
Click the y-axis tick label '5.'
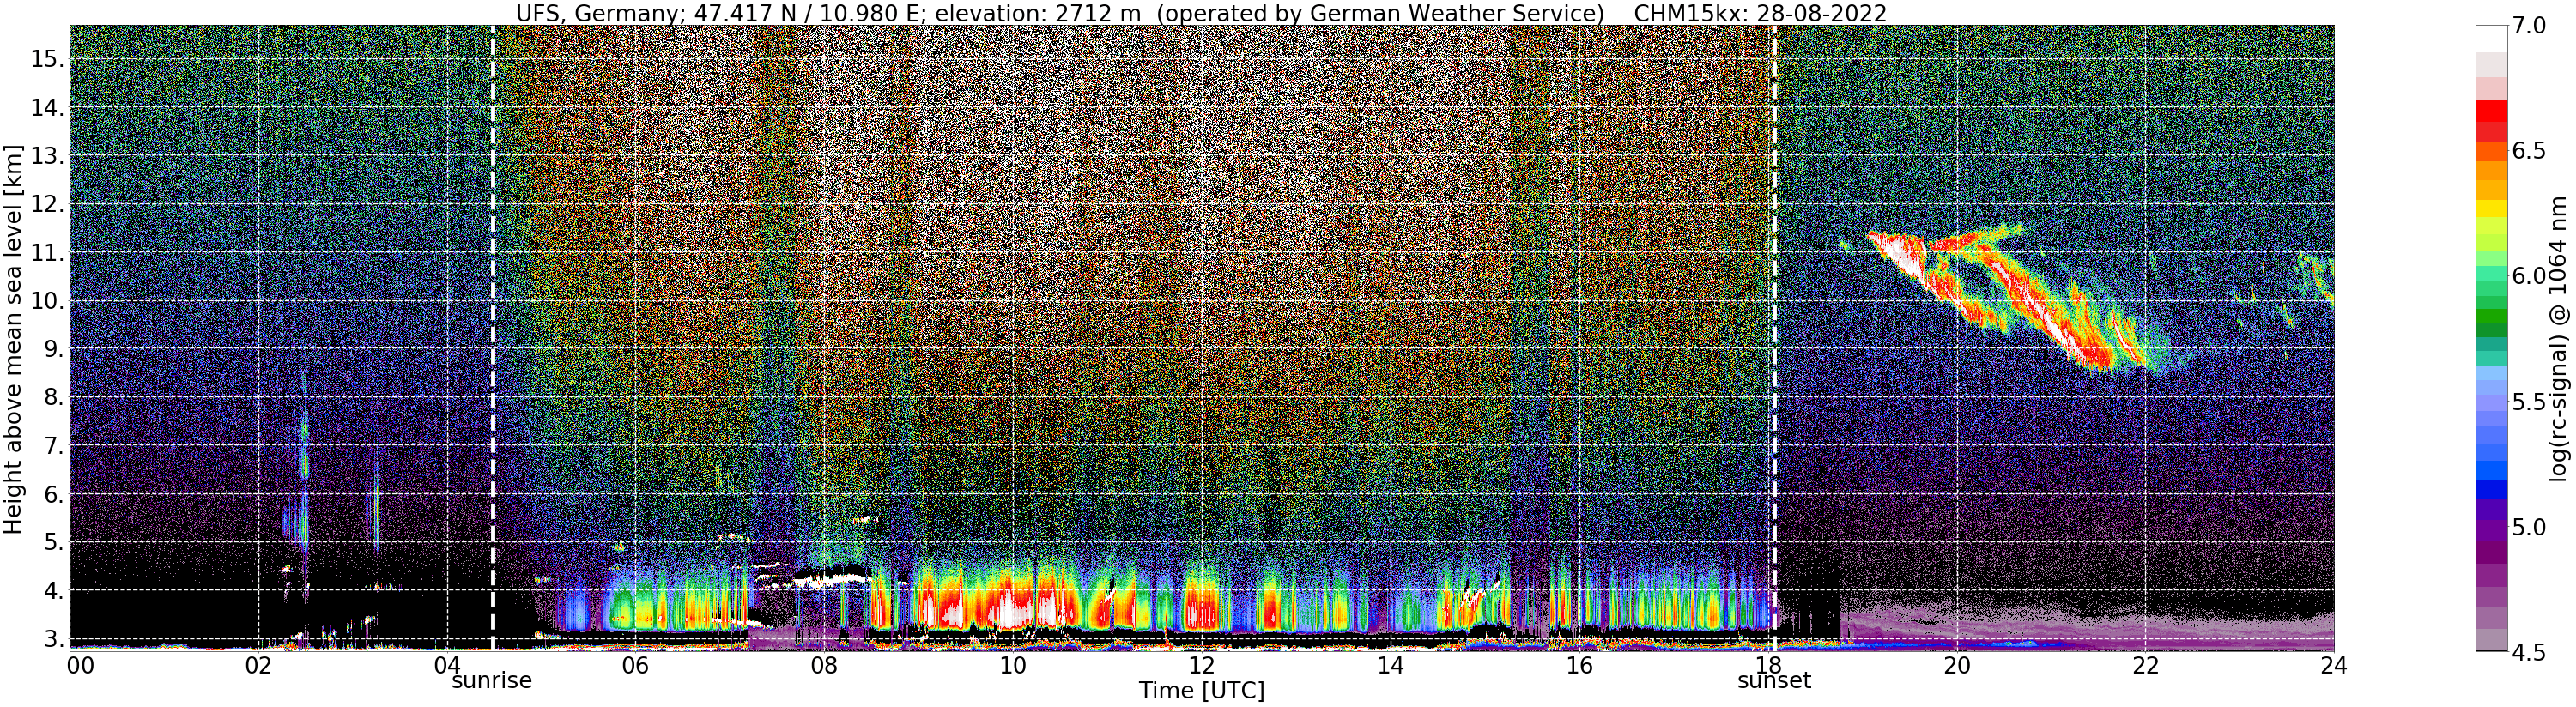pos(52,543)
